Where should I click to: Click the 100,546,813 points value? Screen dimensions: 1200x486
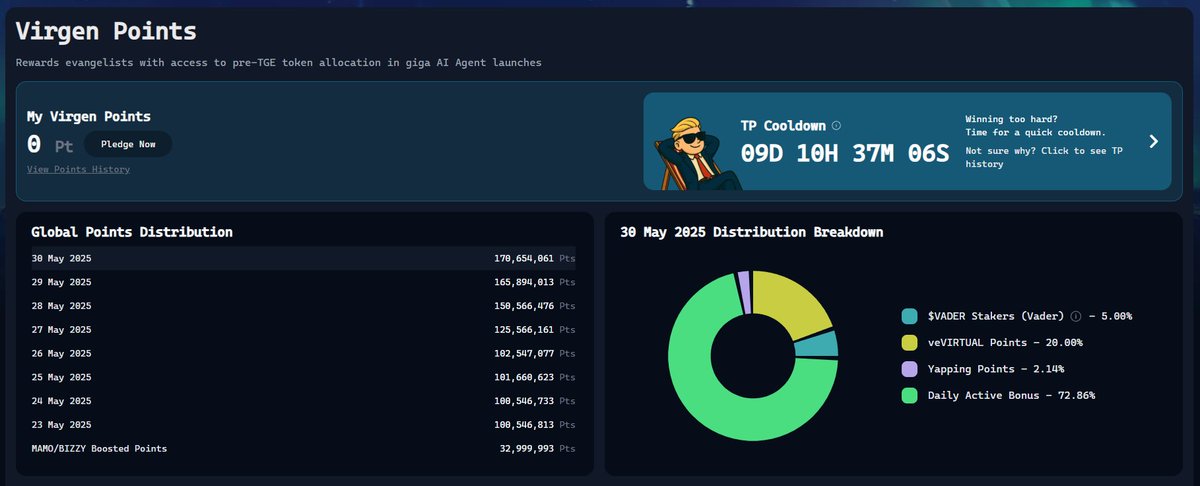pyautogui.click(x=524, y=425)
